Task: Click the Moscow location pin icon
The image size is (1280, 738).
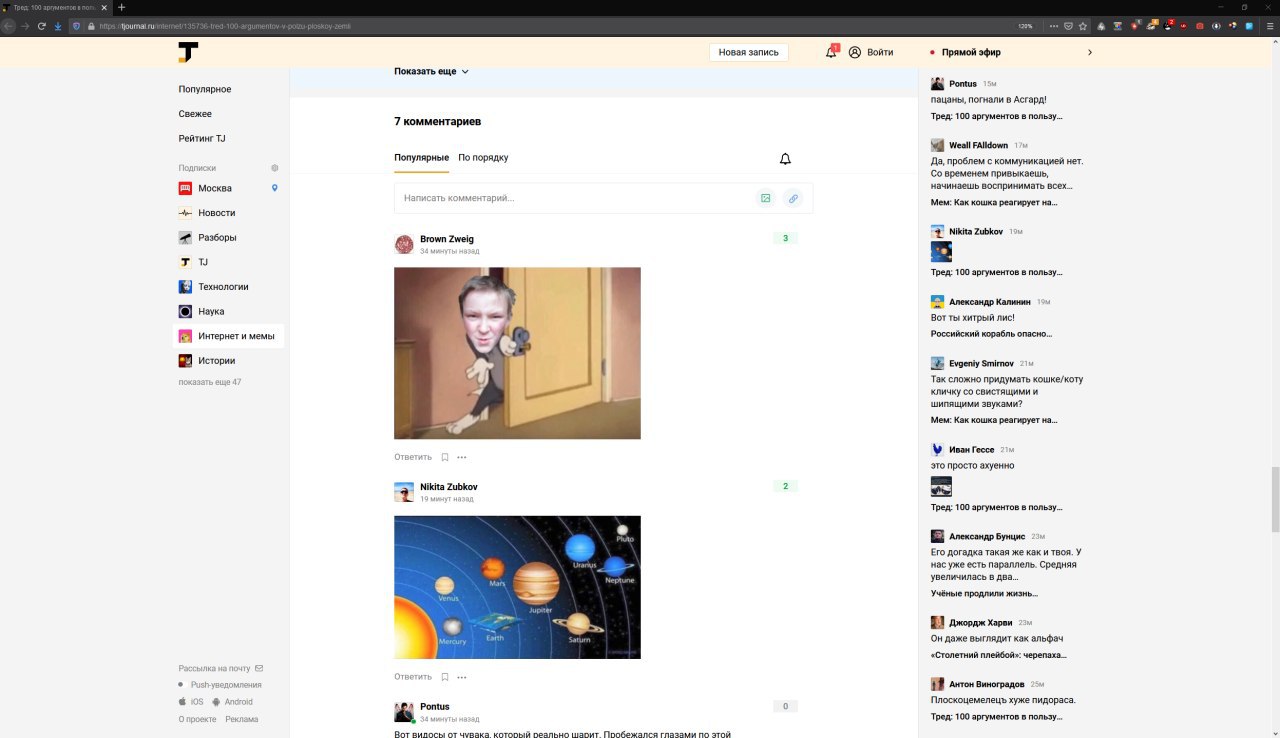Action: coord(275,188)
